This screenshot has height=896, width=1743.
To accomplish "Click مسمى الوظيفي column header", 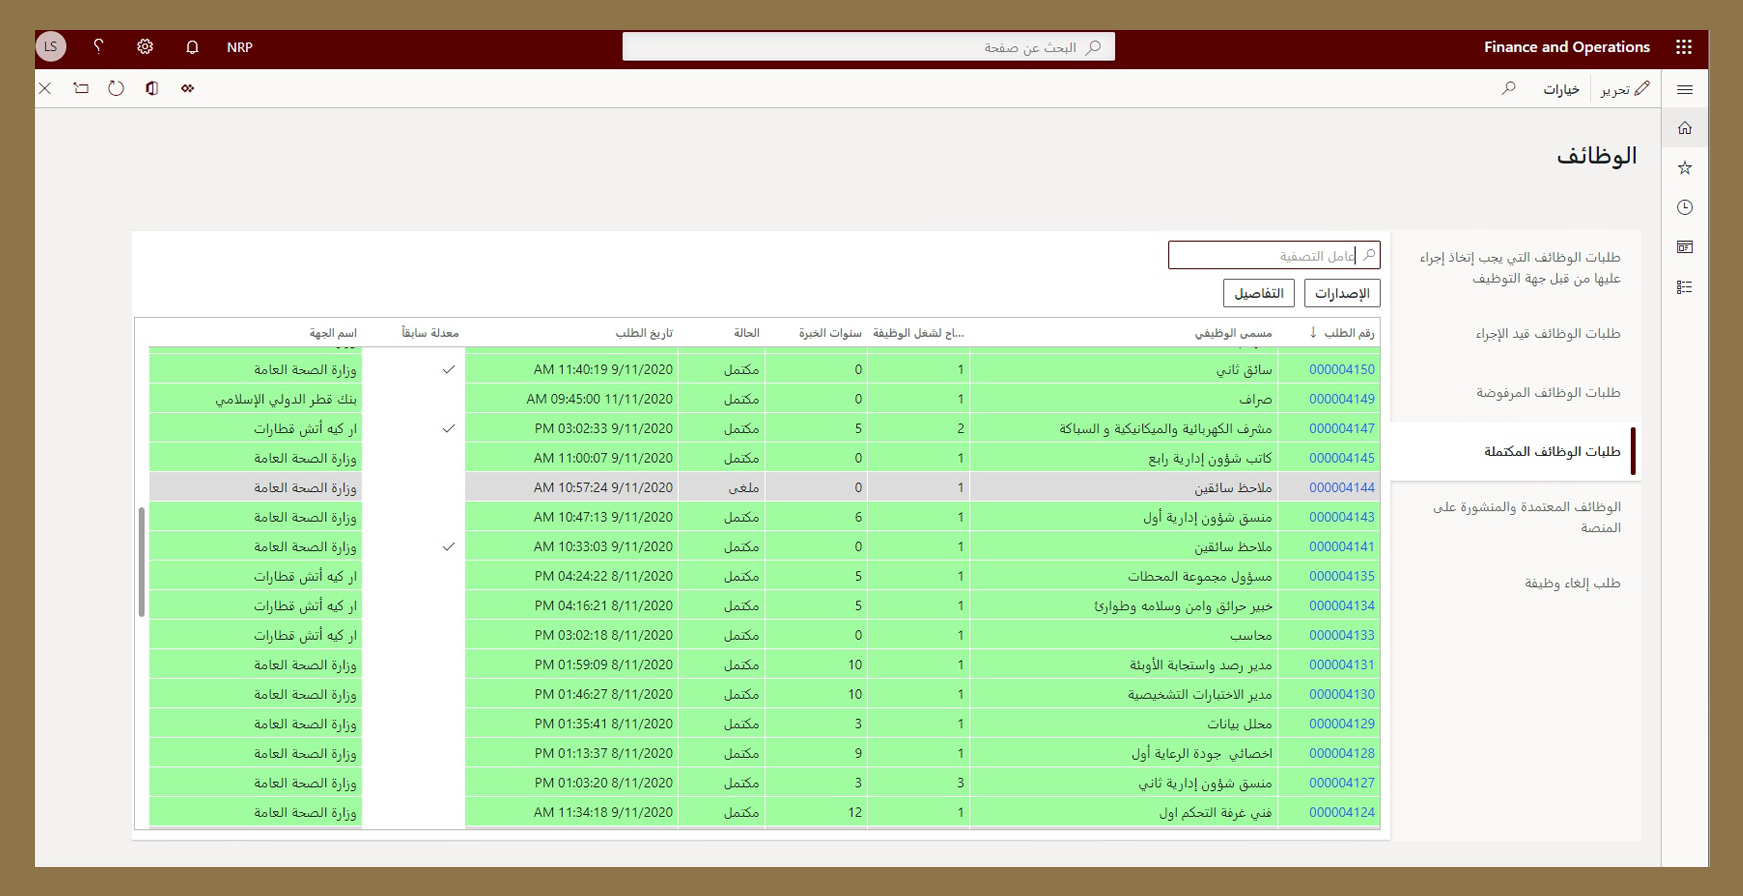I will (1233, 333).
